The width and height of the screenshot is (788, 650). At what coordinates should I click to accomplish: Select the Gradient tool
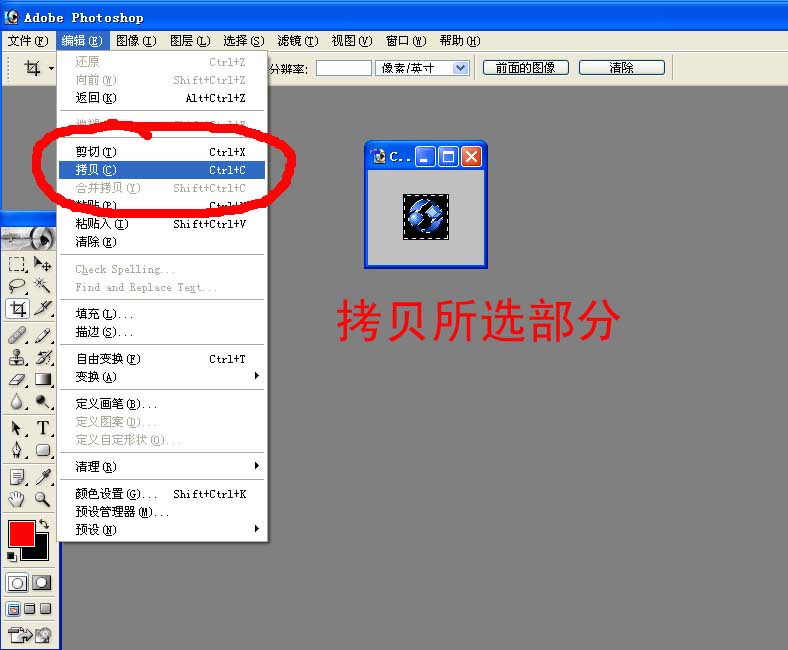[x=42, y=380]
